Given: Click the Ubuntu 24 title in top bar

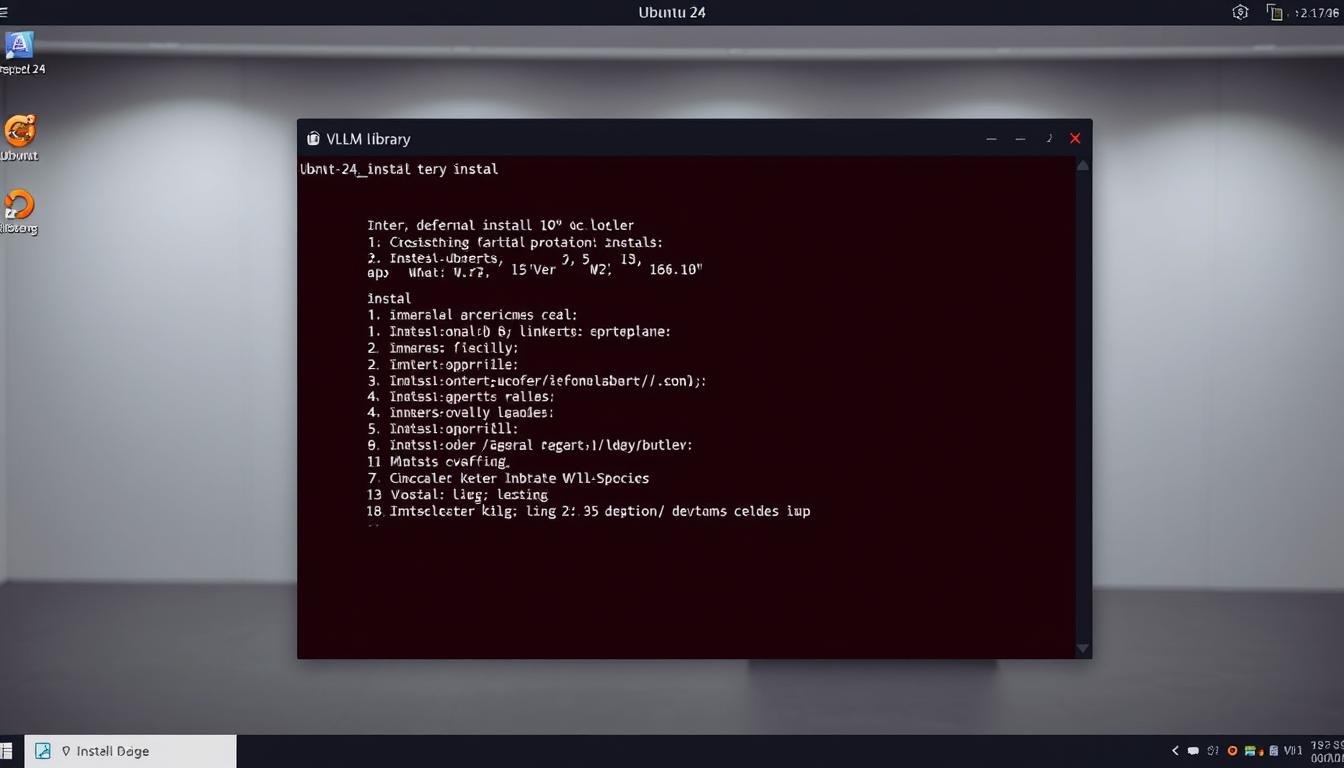Looking at the screenshot, I should click(672, 12).
